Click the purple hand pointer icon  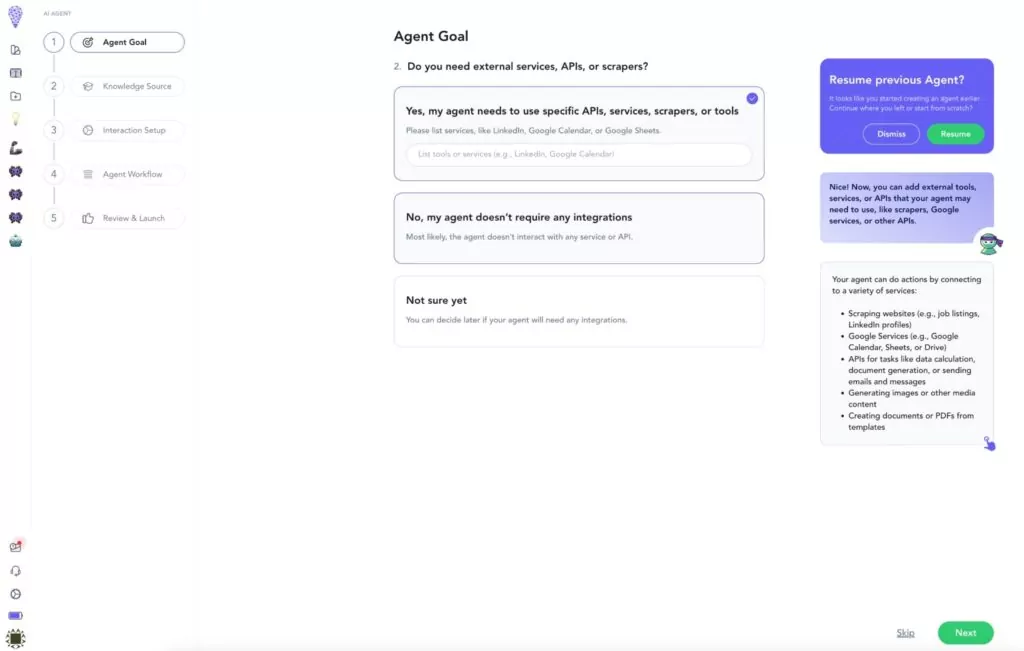(989, 443)
